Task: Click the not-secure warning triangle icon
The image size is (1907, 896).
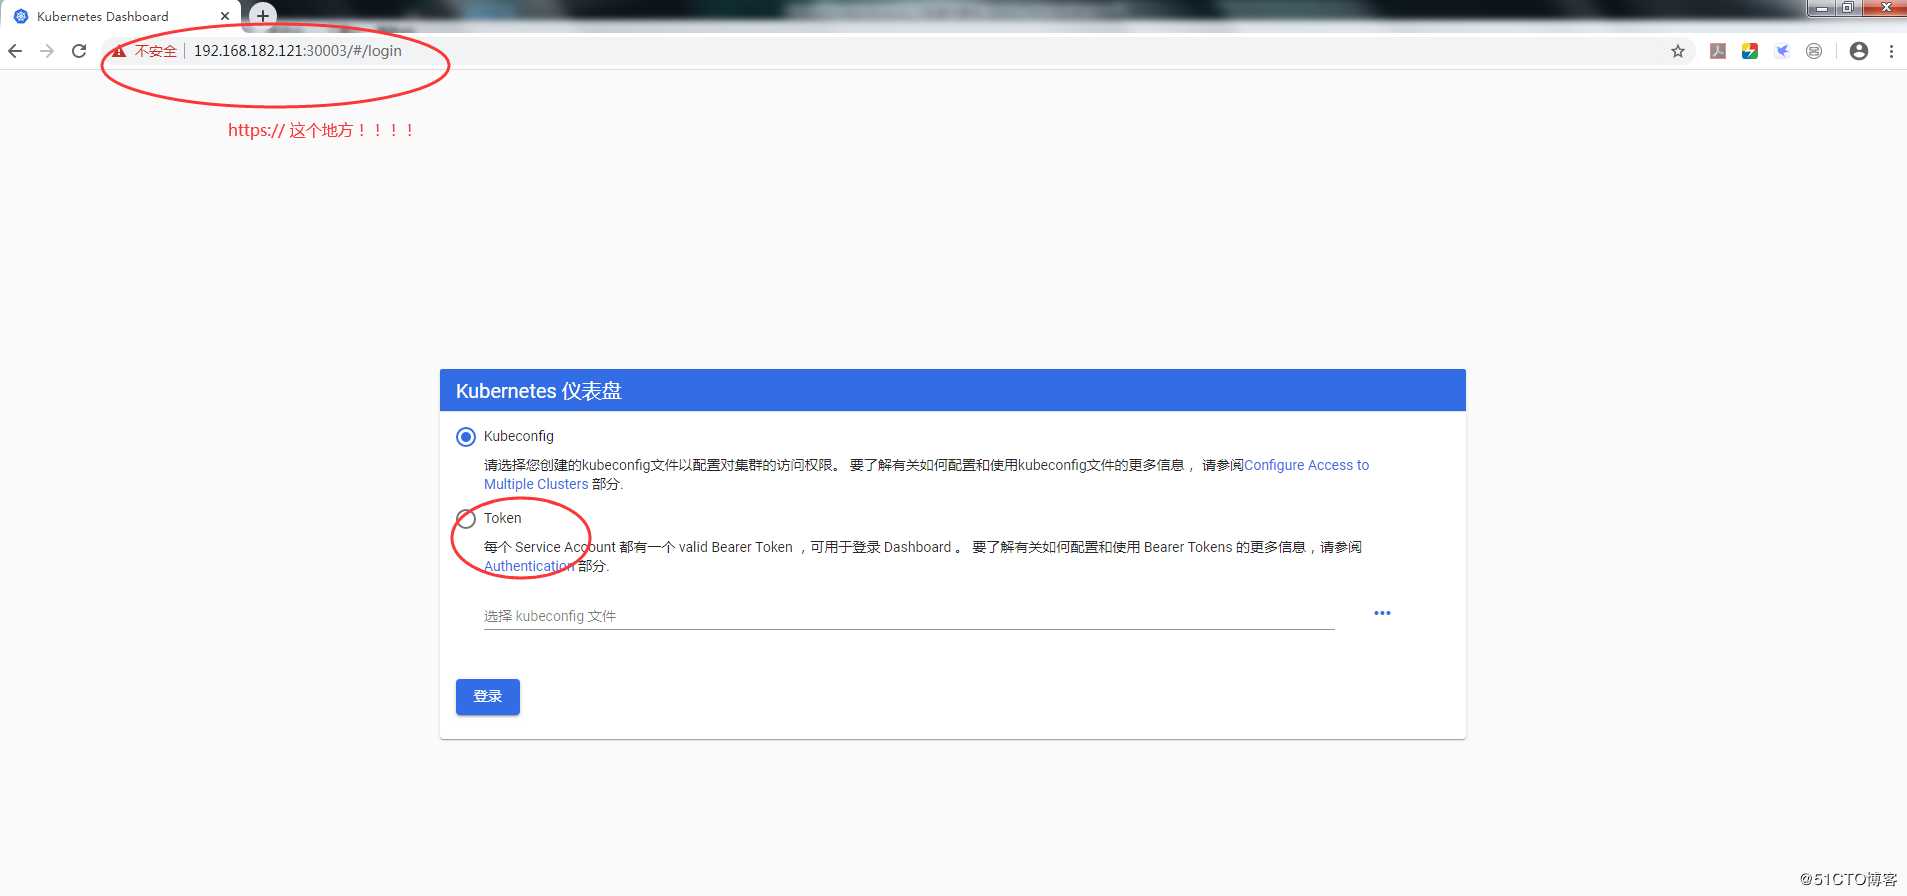Action: (x=119, y=51)
